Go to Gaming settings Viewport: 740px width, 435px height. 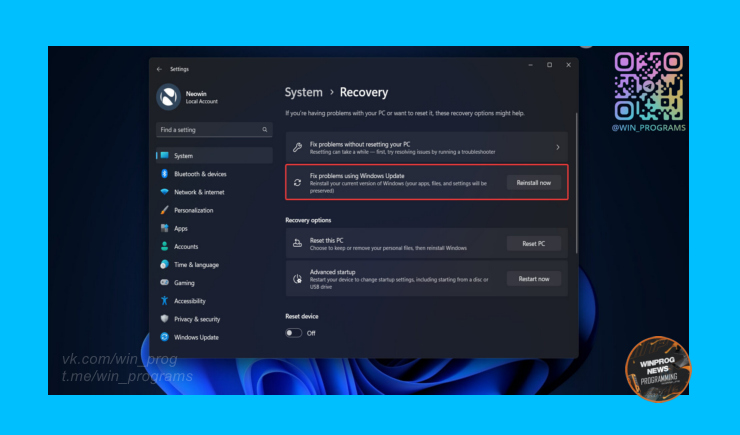pyautogui.click(x=214, y=283)
